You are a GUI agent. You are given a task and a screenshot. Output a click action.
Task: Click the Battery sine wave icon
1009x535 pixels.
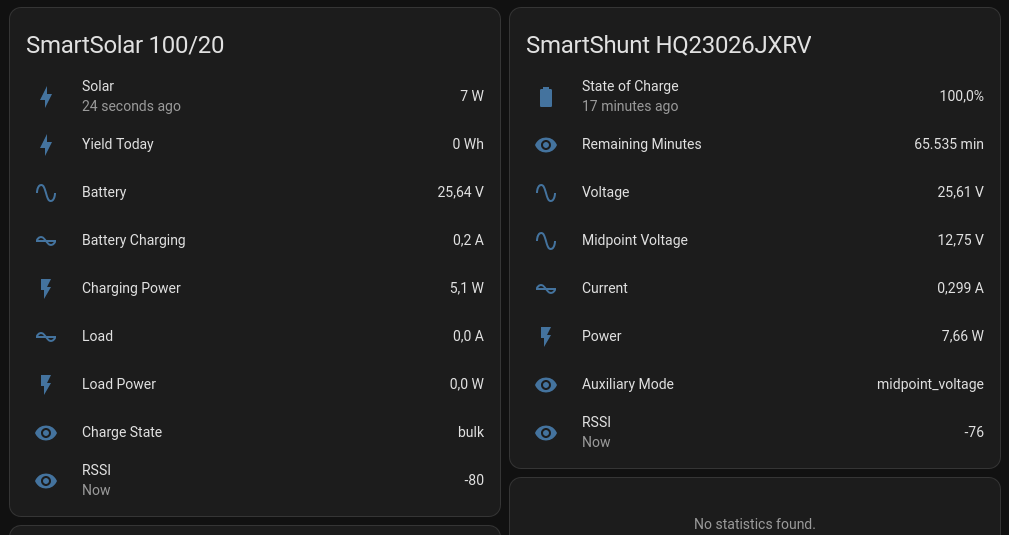46,192
